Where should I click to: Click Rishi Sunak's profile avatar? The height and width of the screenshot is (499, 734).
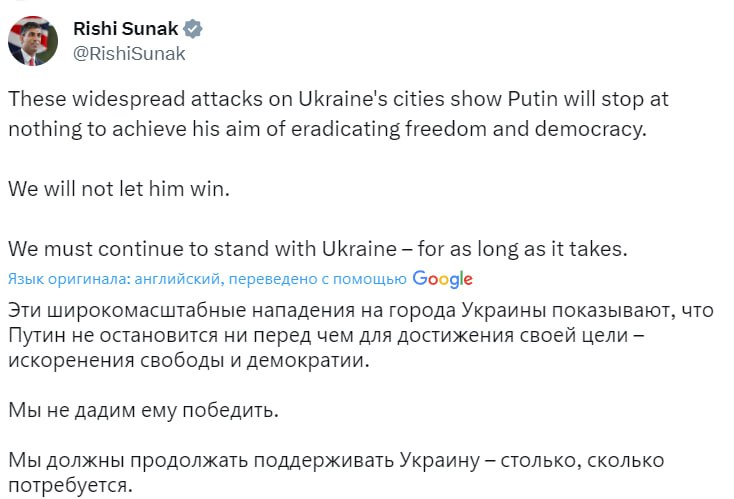(x=34, y=41)
